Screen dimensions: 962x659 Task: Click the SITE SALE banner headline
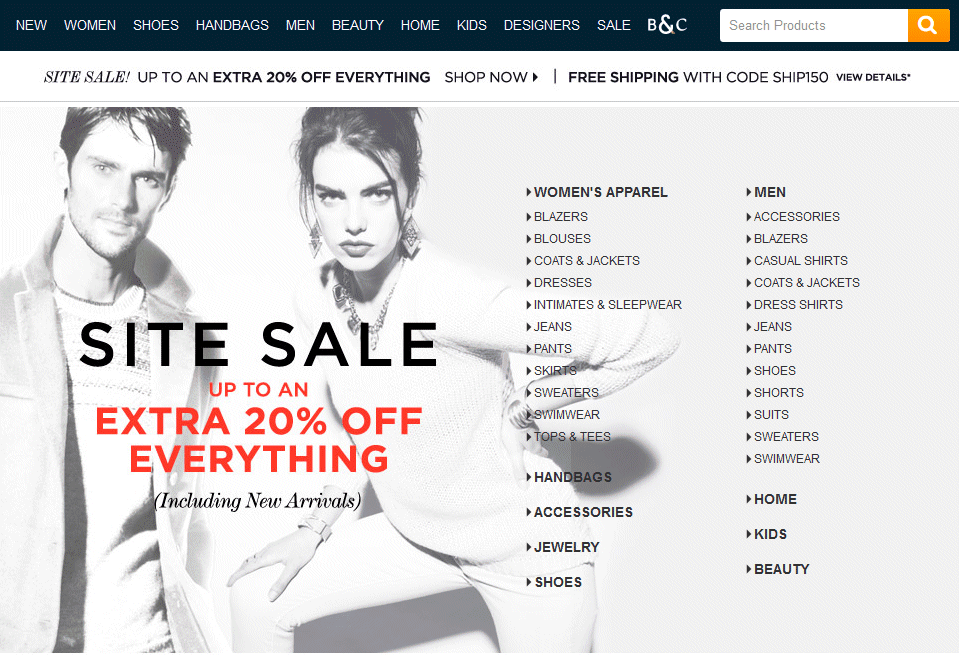pyautogui.click(x=258, y=345)
